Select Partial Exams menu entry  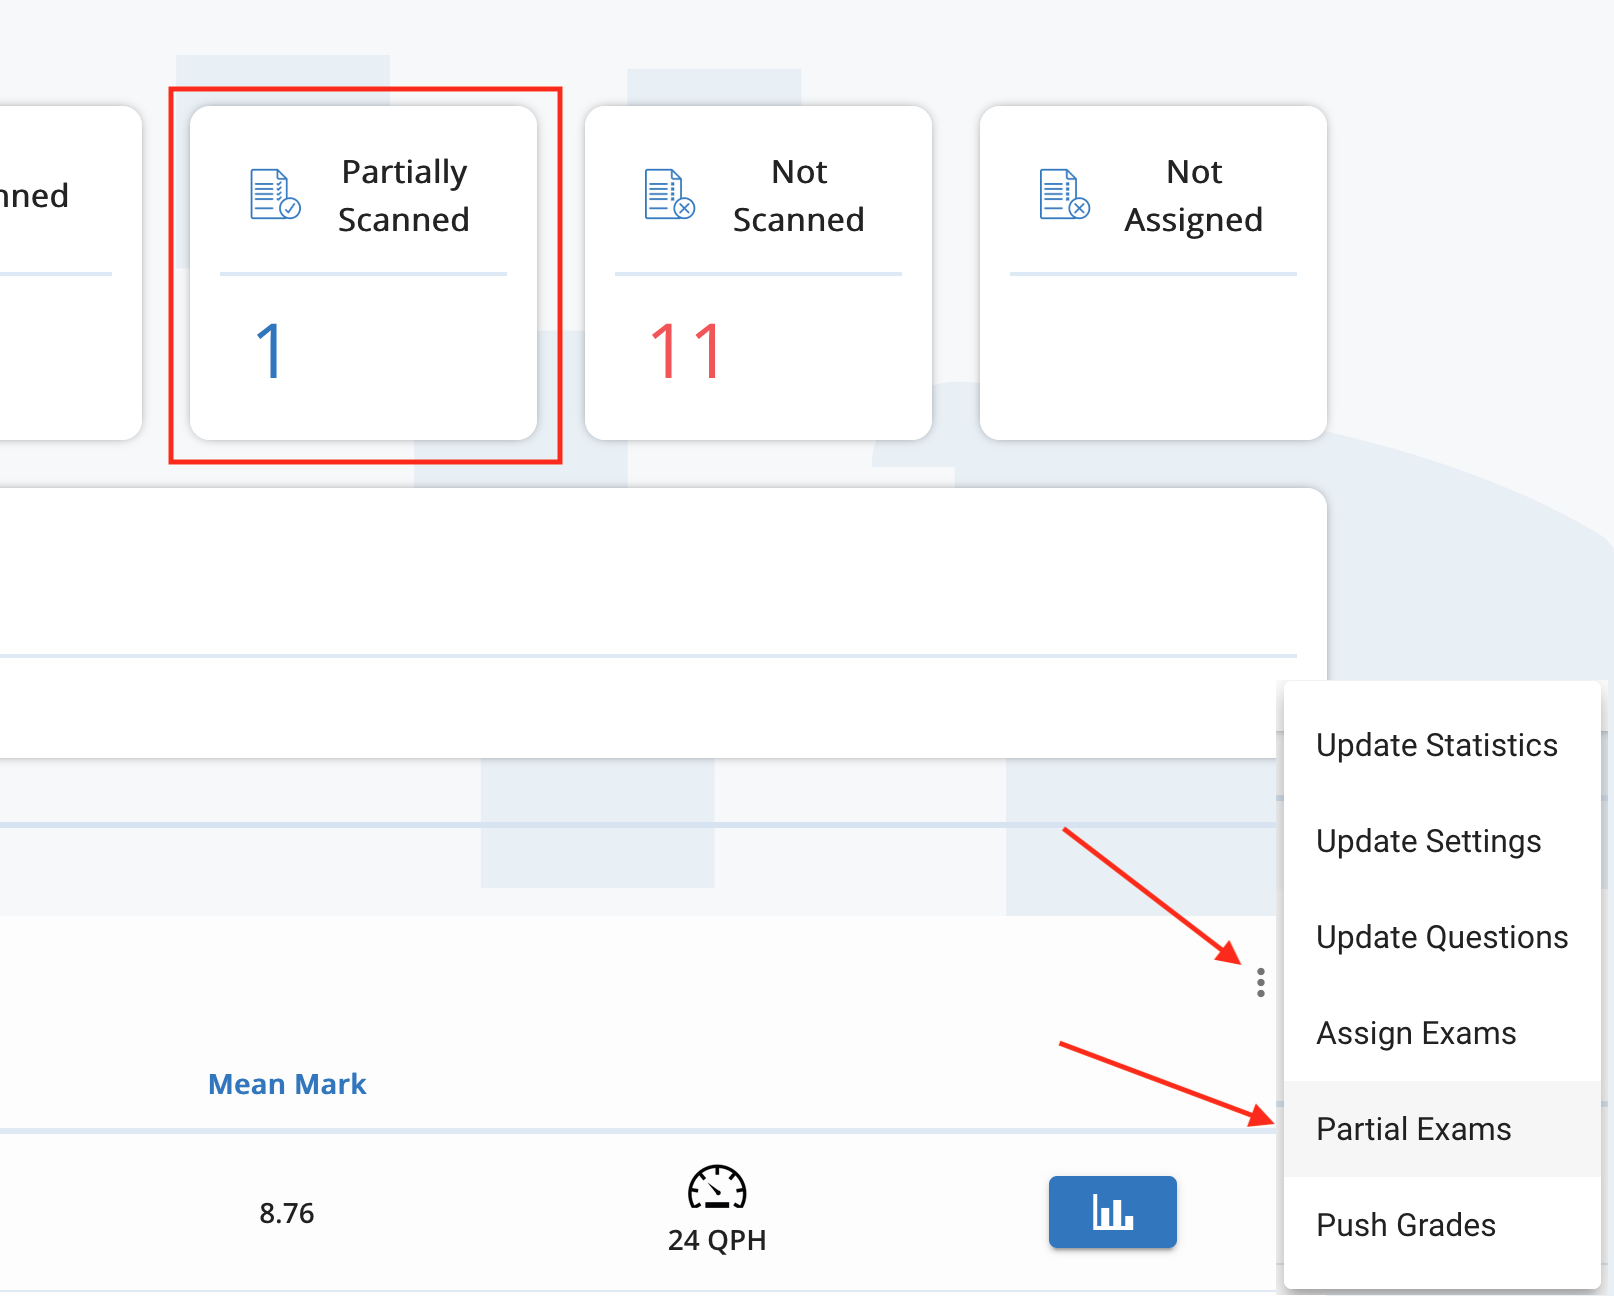(1441, 1129)
